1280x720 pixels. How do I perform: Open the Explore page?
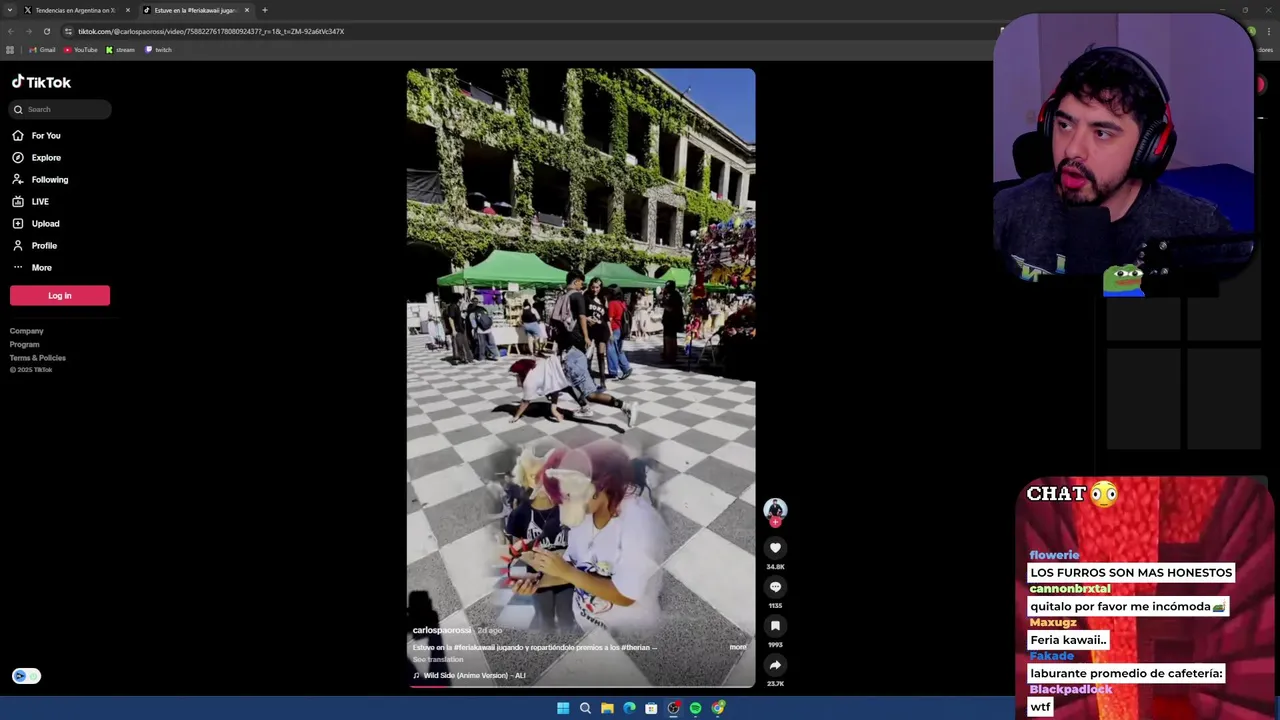pyautogui.click(x=37, y=157)
